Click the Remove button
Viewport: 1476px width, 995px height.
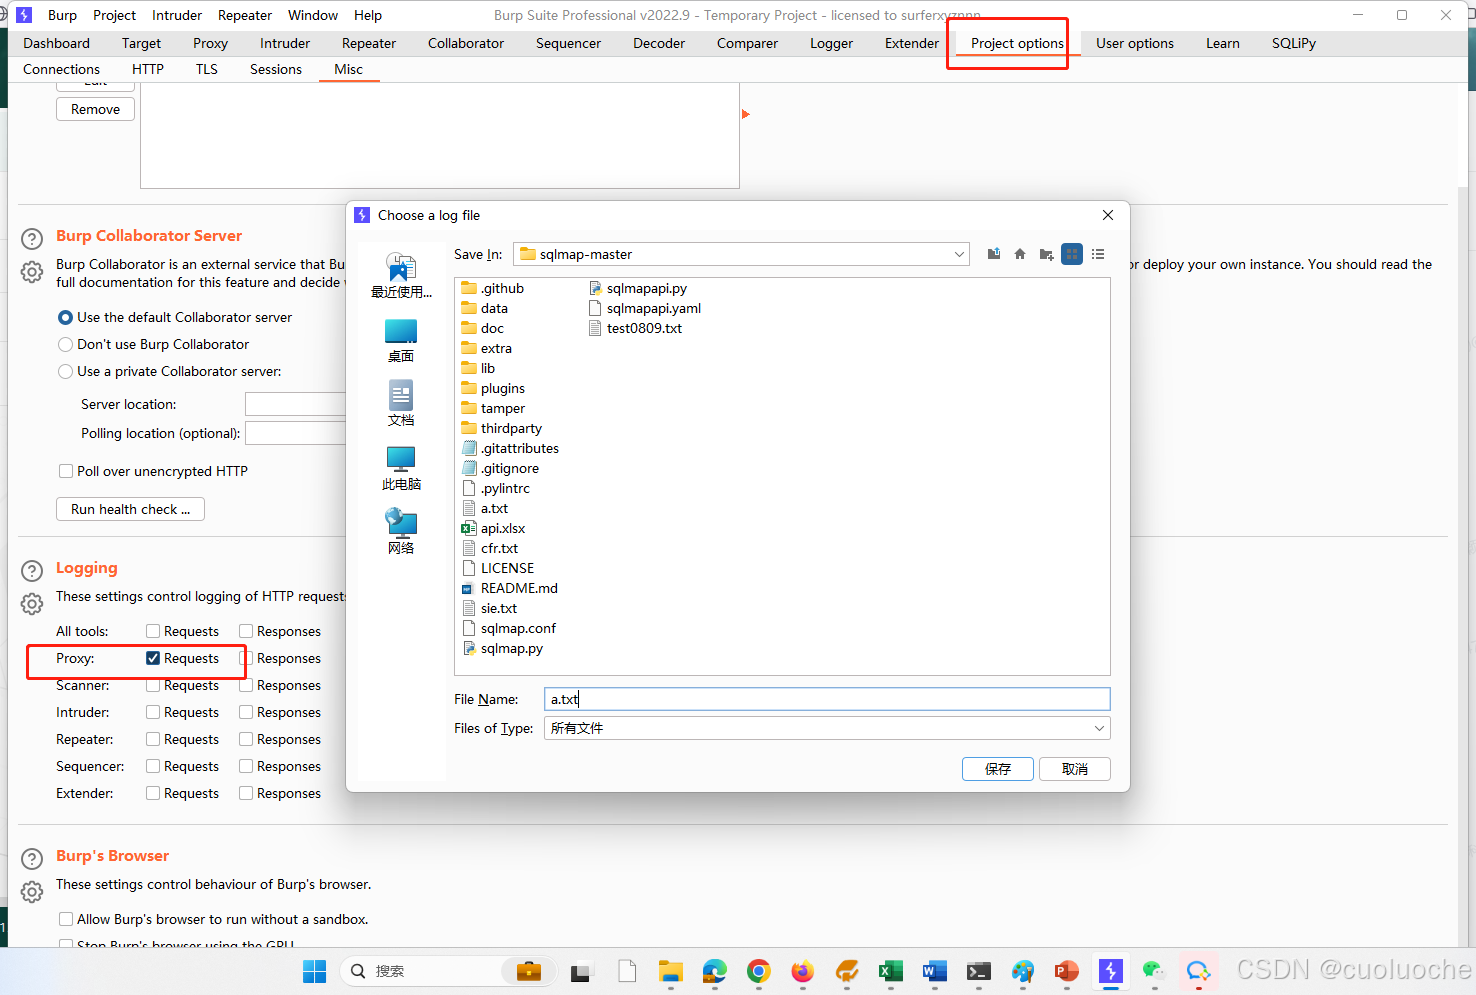pos(95,109)
